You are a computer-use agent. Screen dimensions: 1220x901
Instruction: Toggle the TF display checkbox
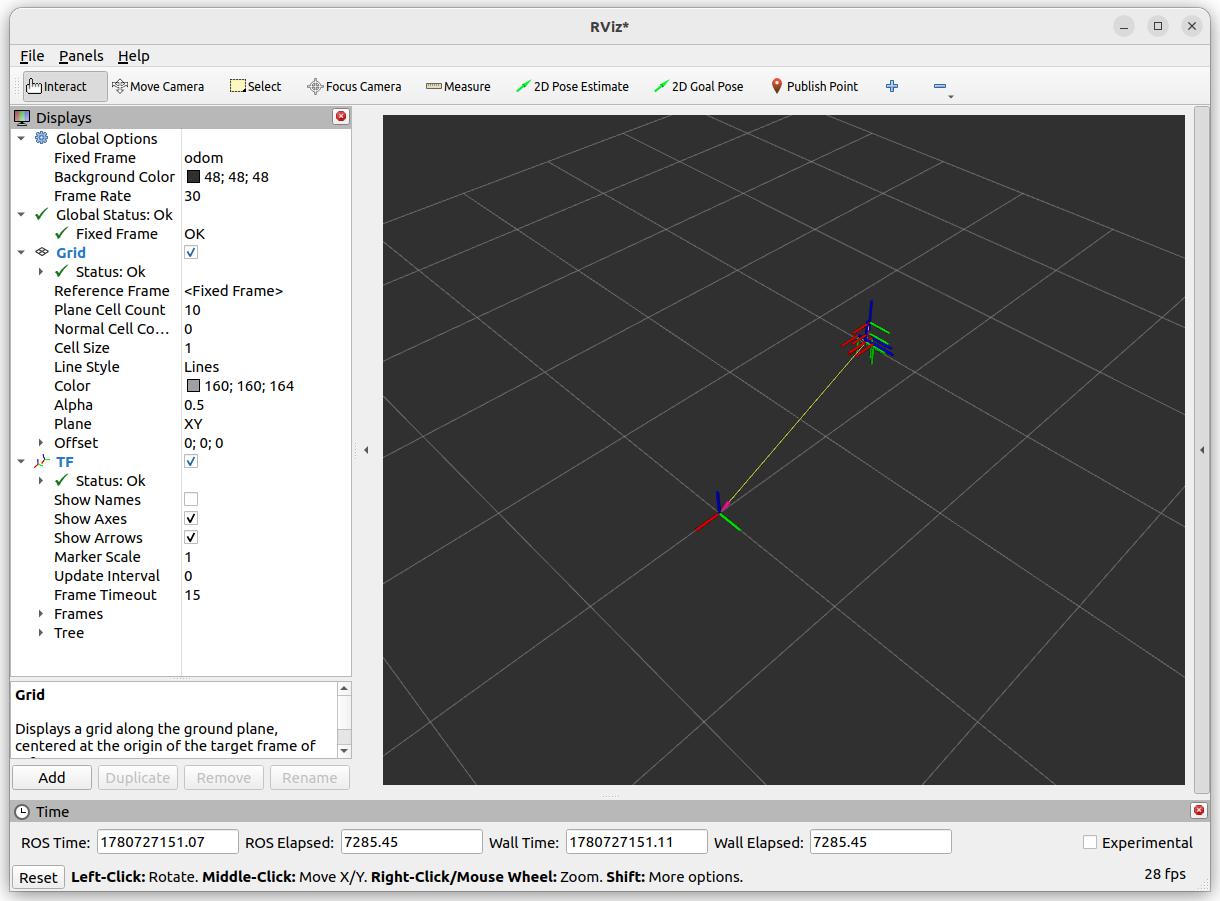[191, 461]
